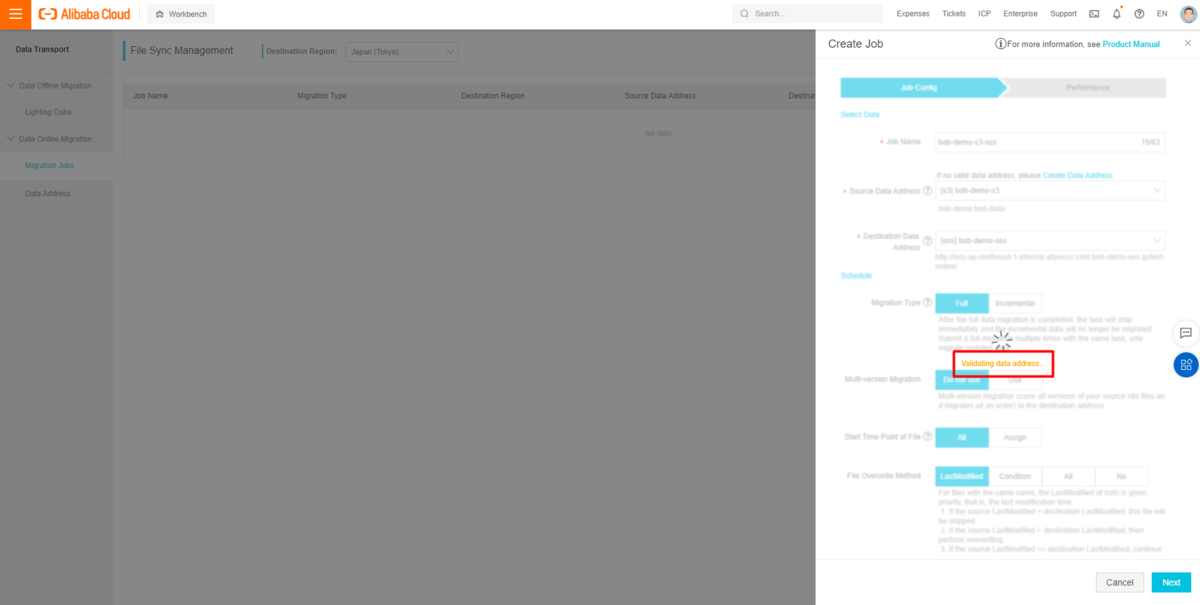Click the Select Data section heading
1200x605 pixels.
[x=860, y=115]
